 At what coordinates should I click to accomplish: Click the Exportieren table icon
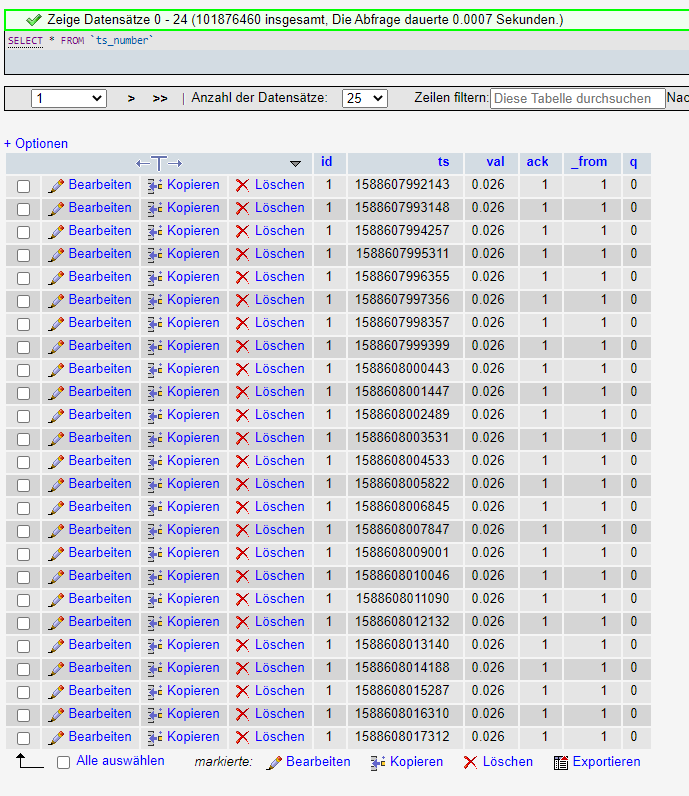(x=561, y=762)
